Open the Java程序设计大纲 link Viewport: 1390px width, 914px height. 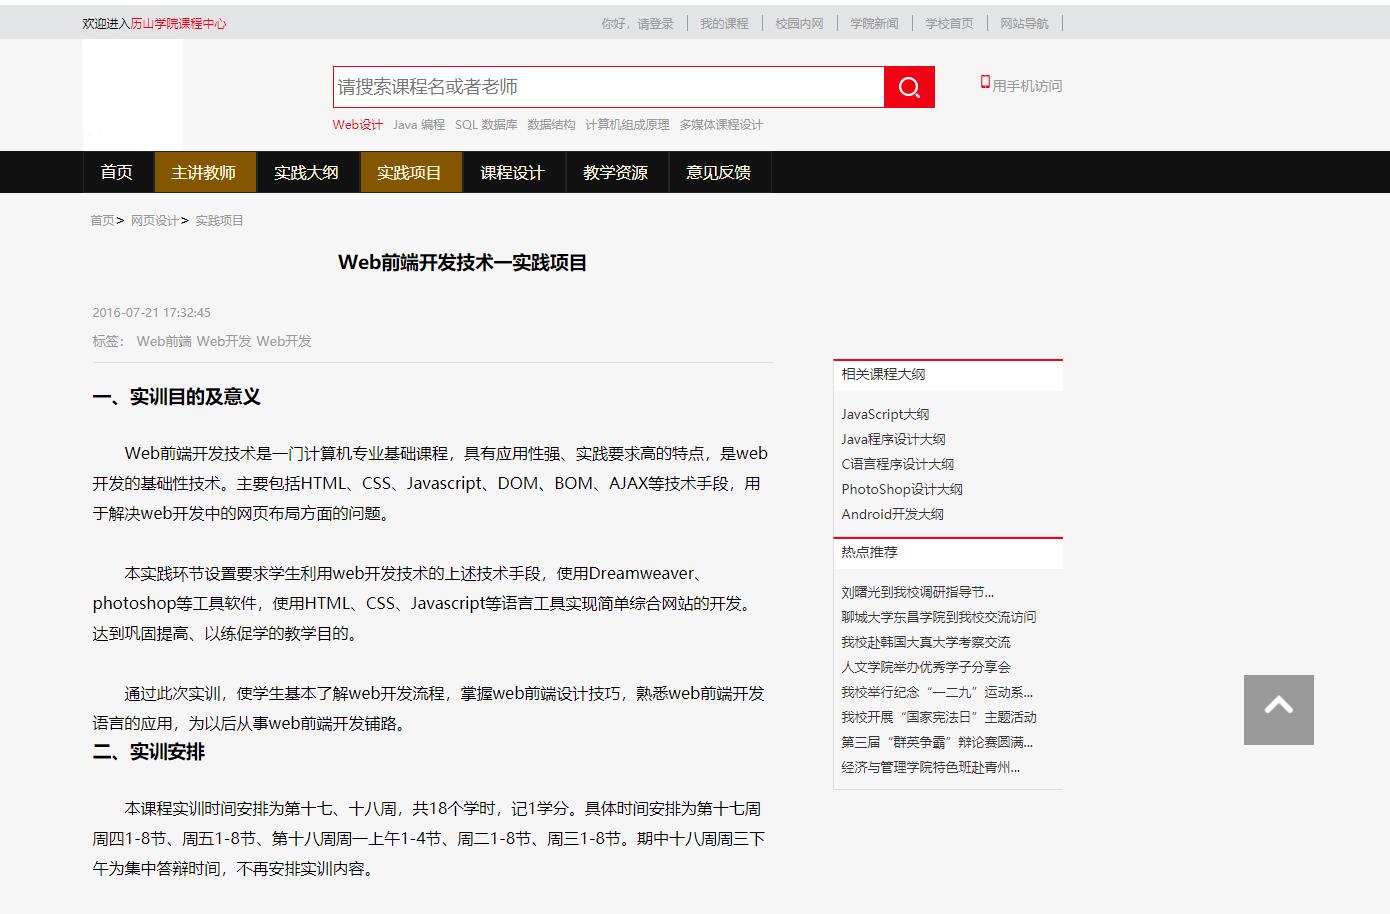(893, 439)
